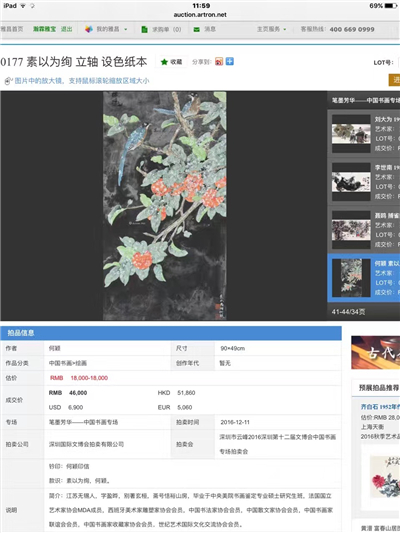The image size is (400, 533).
Task: Click the HKD 51,860 value
Action: tap(176, 393)
